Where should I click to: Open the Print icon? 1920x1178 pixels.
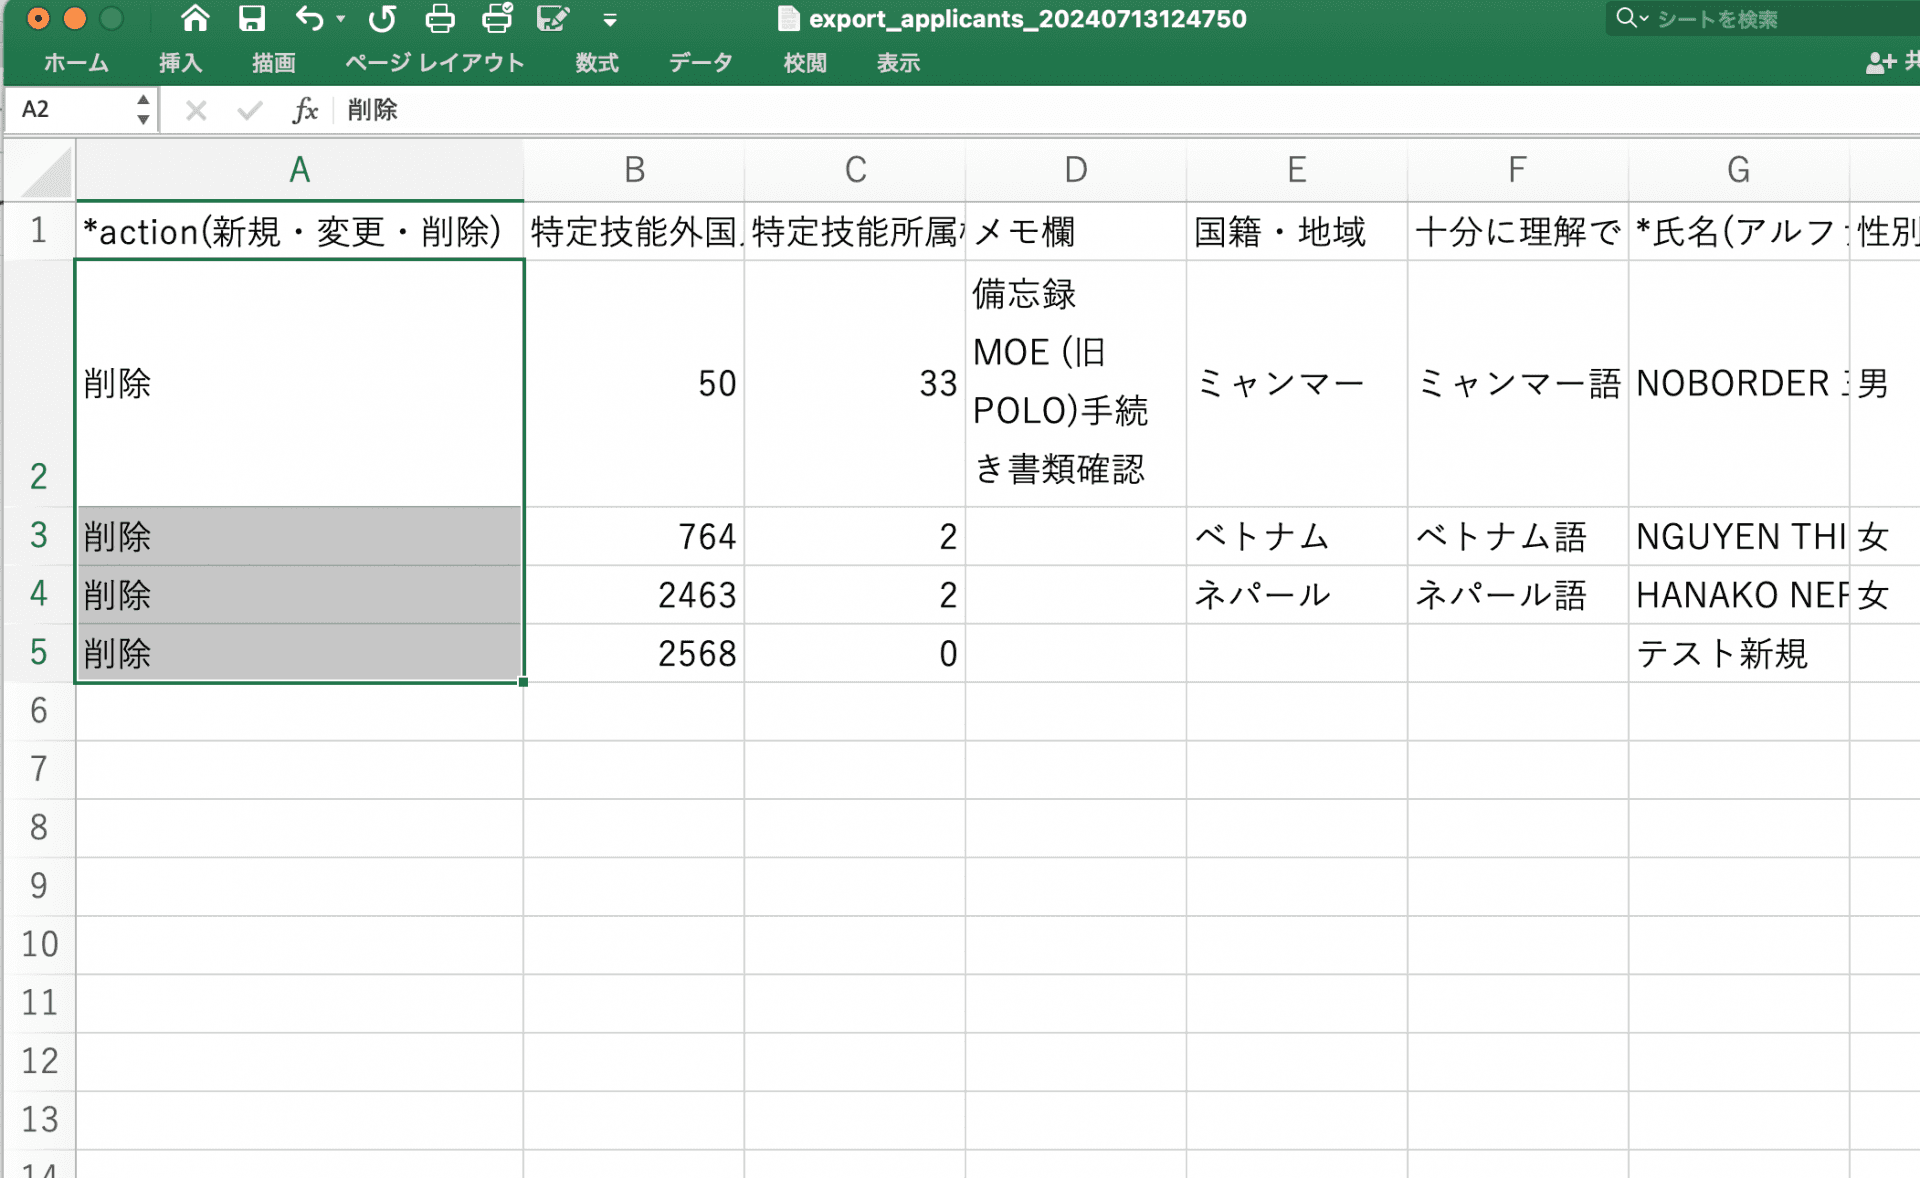point(440,18)
